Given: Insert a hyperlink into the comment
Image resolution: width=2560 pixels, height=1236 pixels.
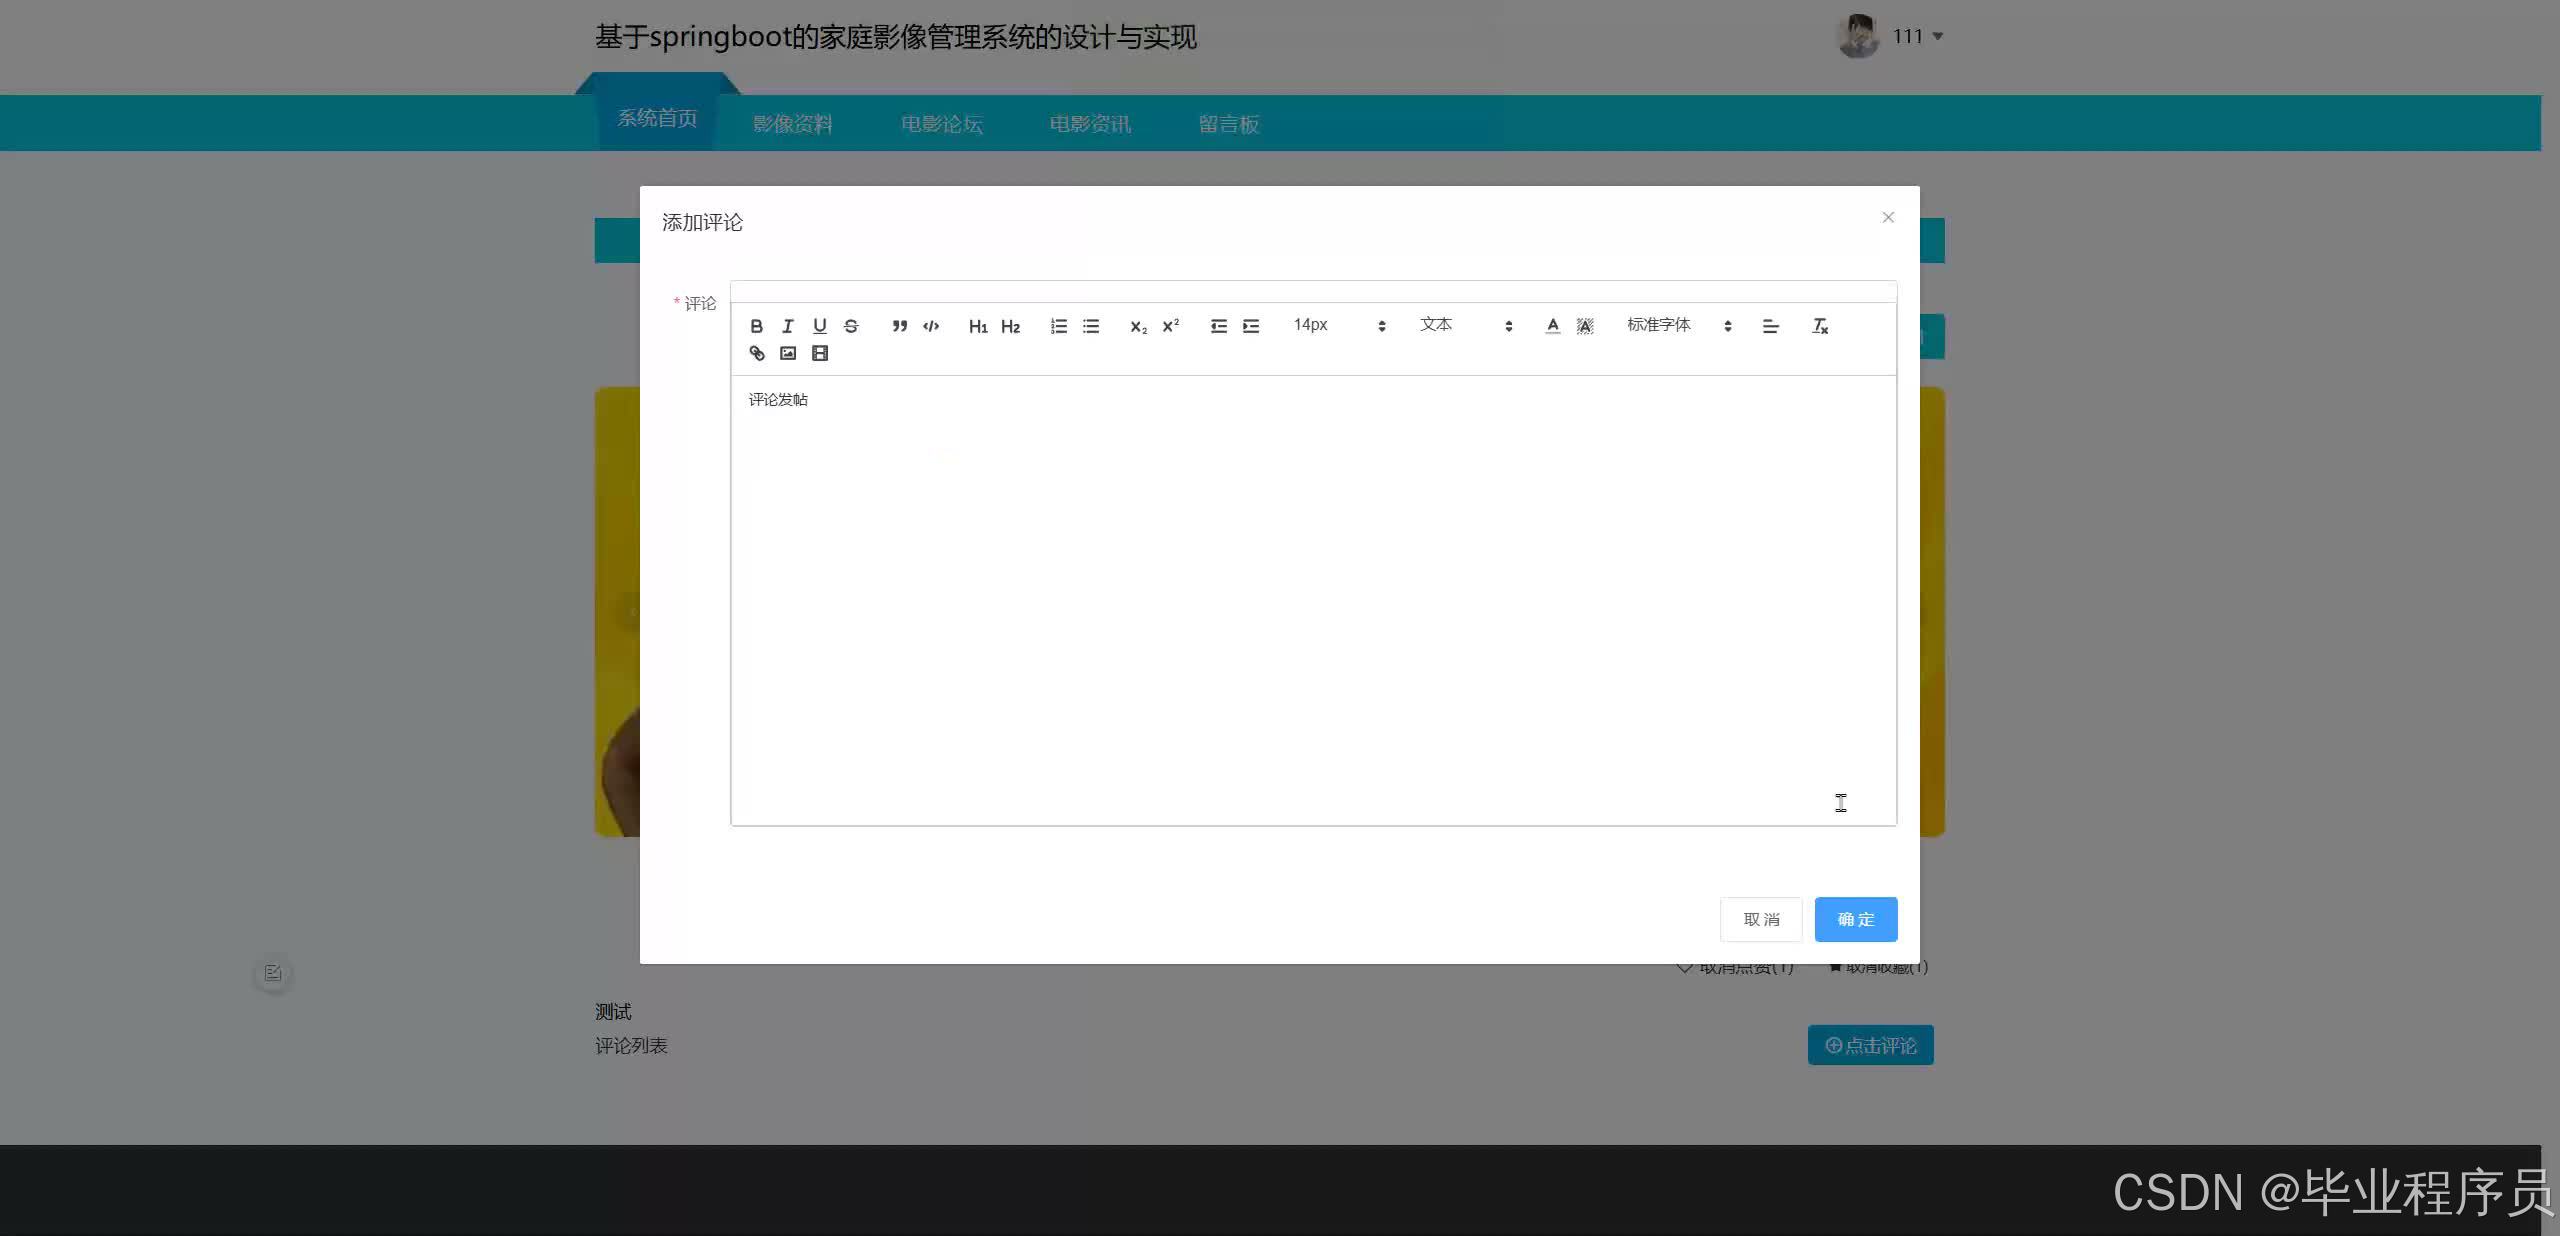Looking at the screenshot, I should [x=756, y=353].
